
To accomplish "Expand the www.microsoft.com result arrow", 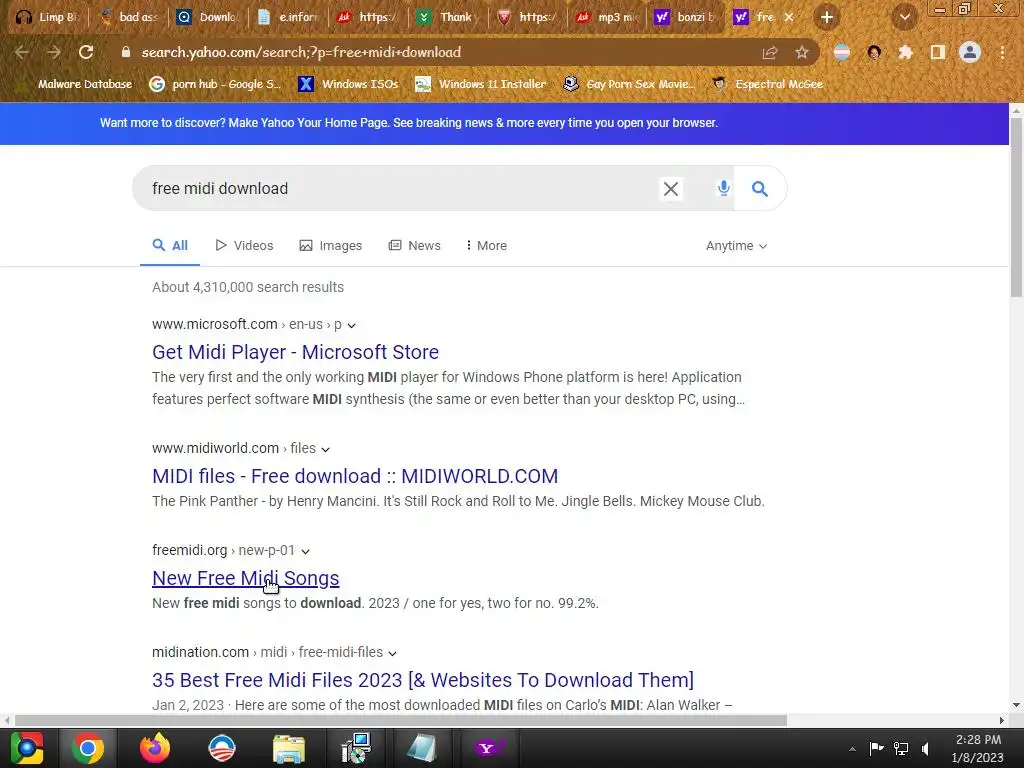I will (351, 325).
